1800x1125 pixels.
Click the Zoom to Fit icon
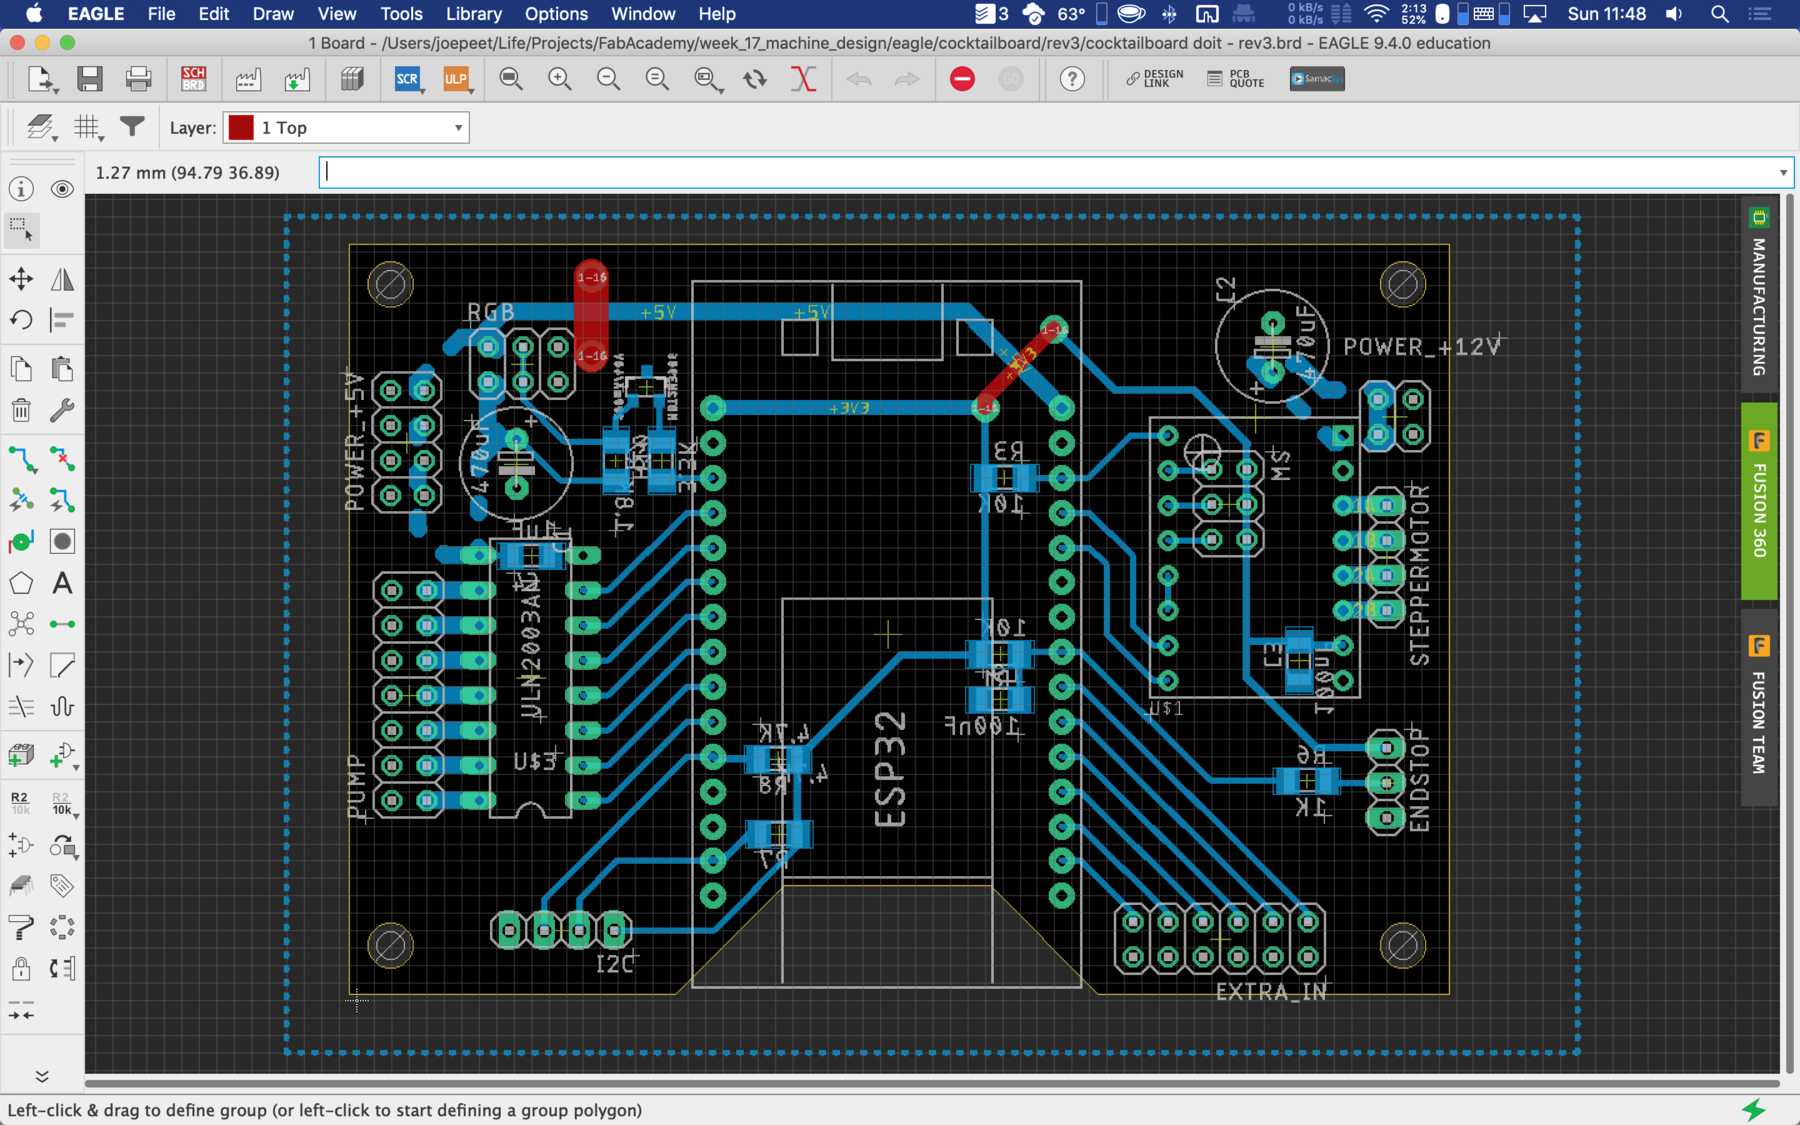[511, 79]
